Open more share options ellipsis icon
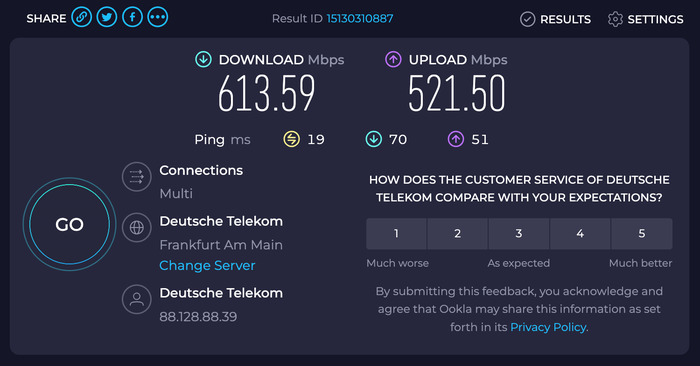 click(x=158, y=17)
